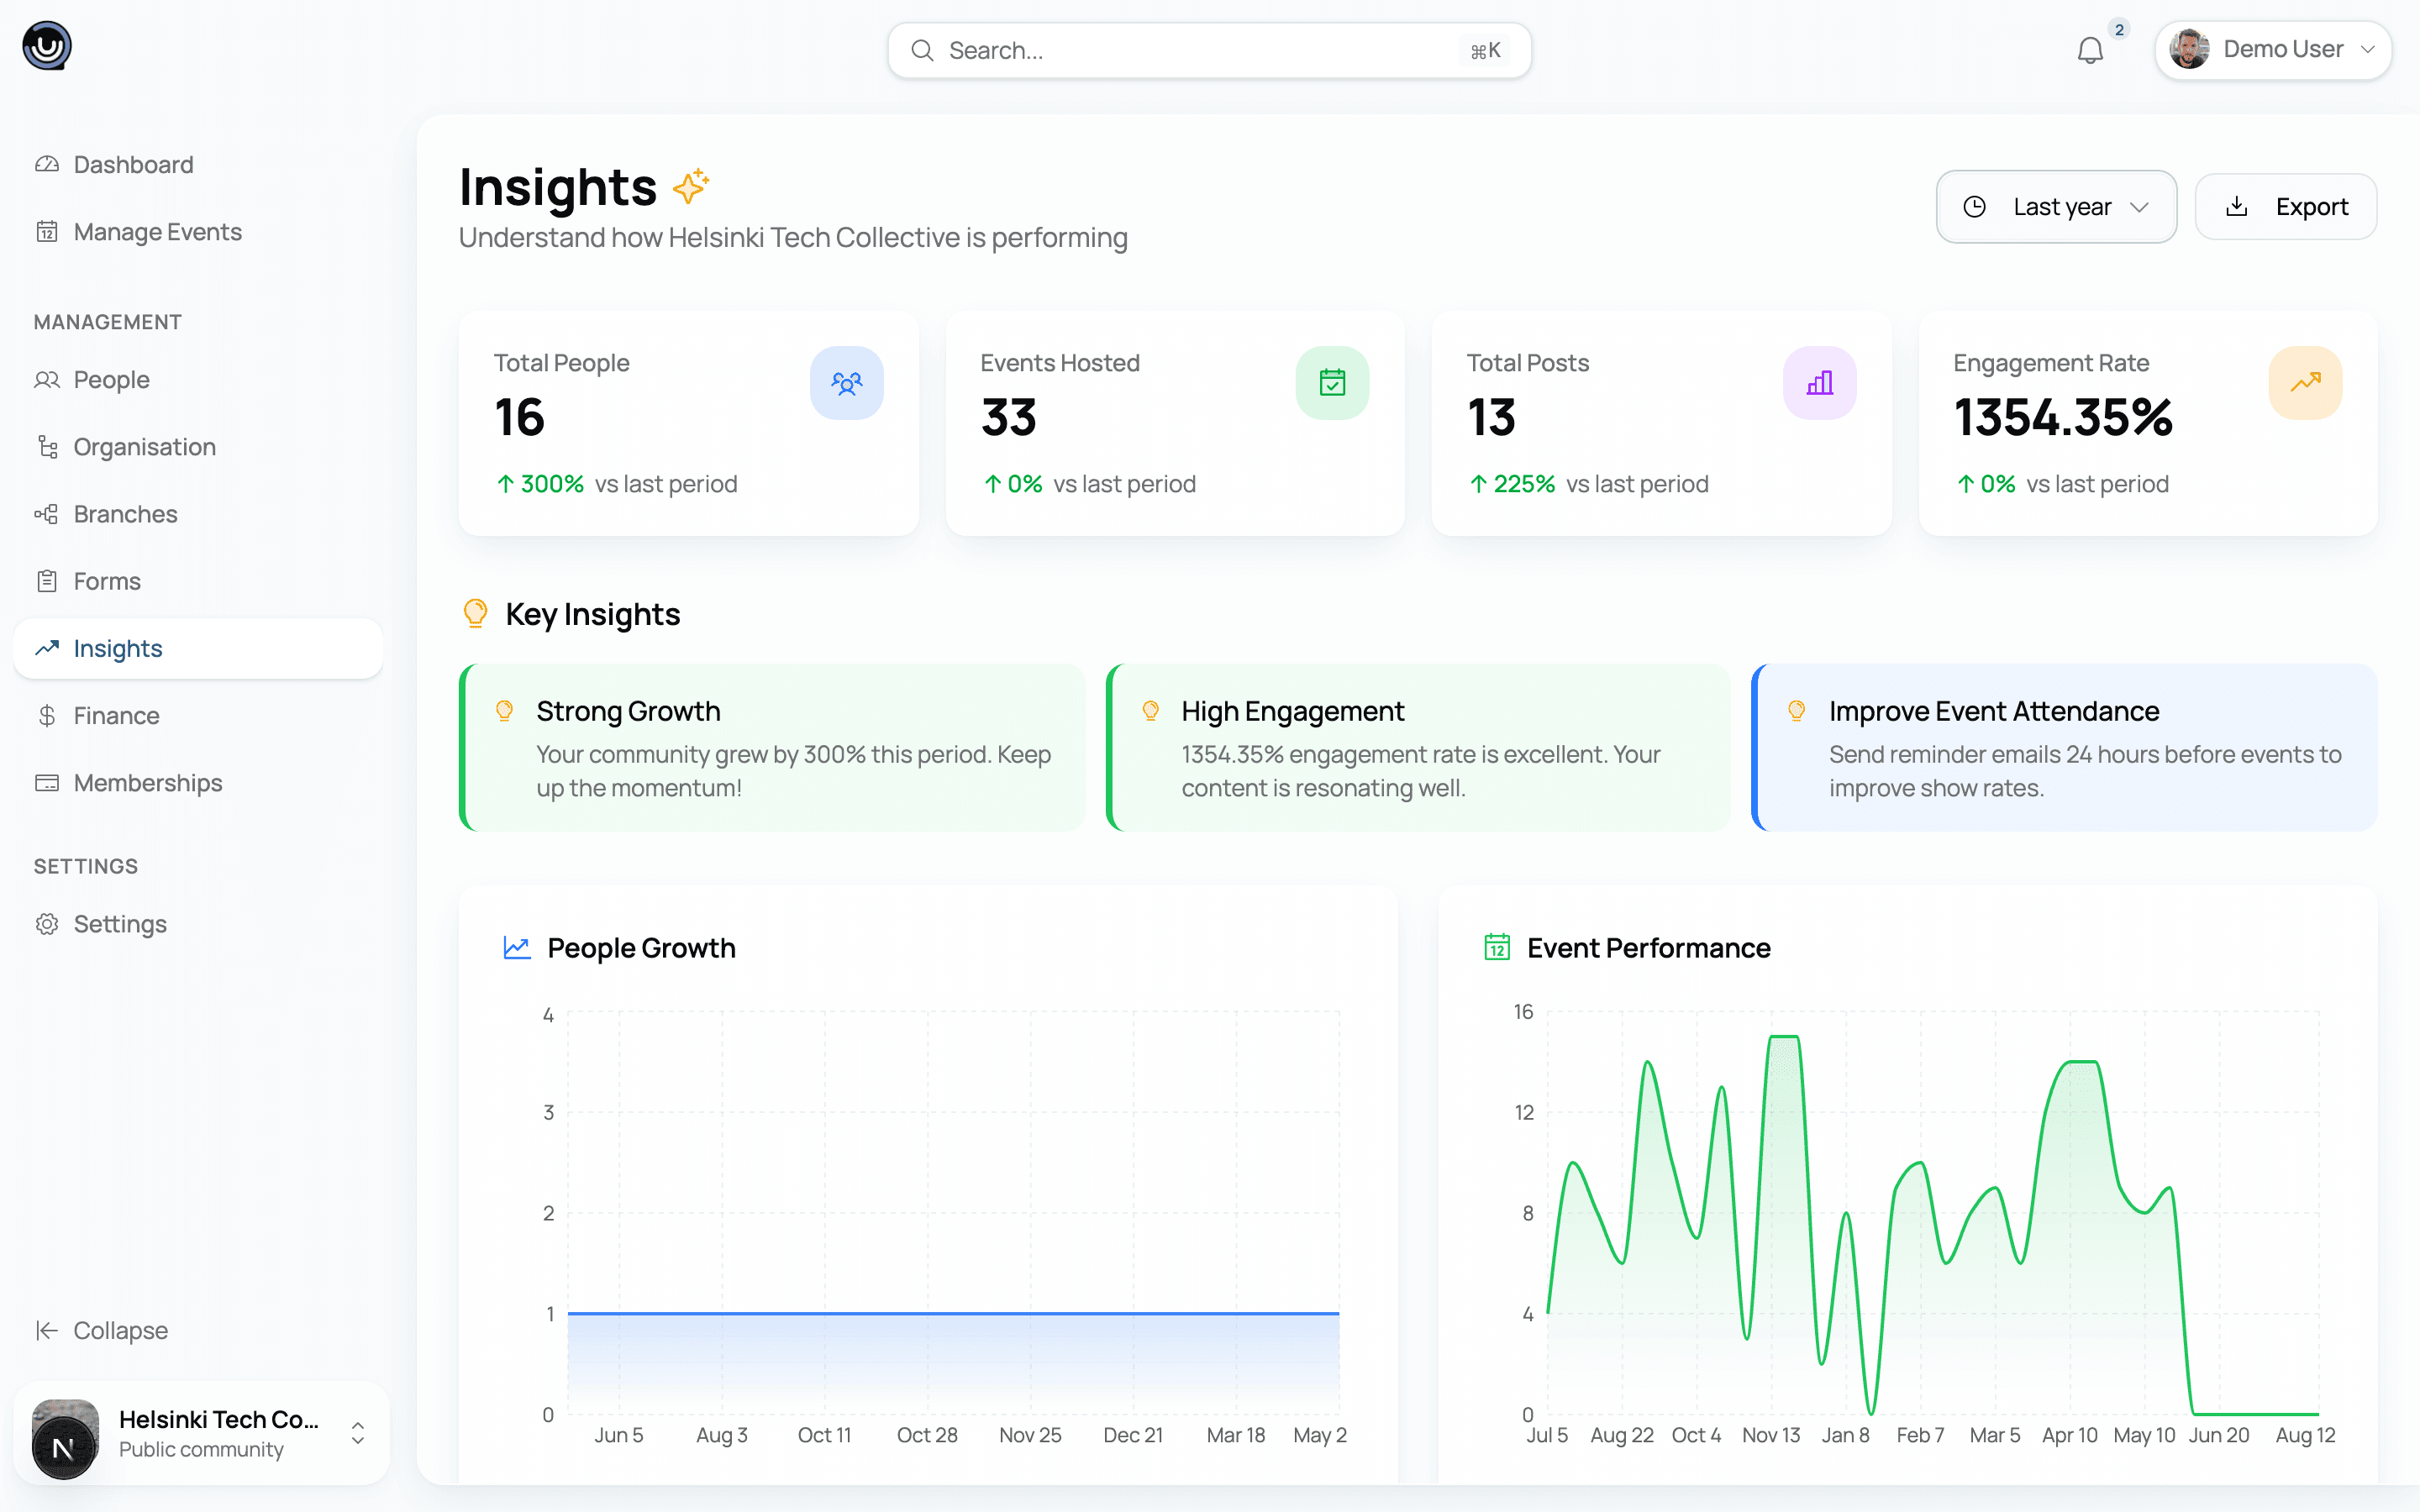Open the Finance page

coord(198,715)
